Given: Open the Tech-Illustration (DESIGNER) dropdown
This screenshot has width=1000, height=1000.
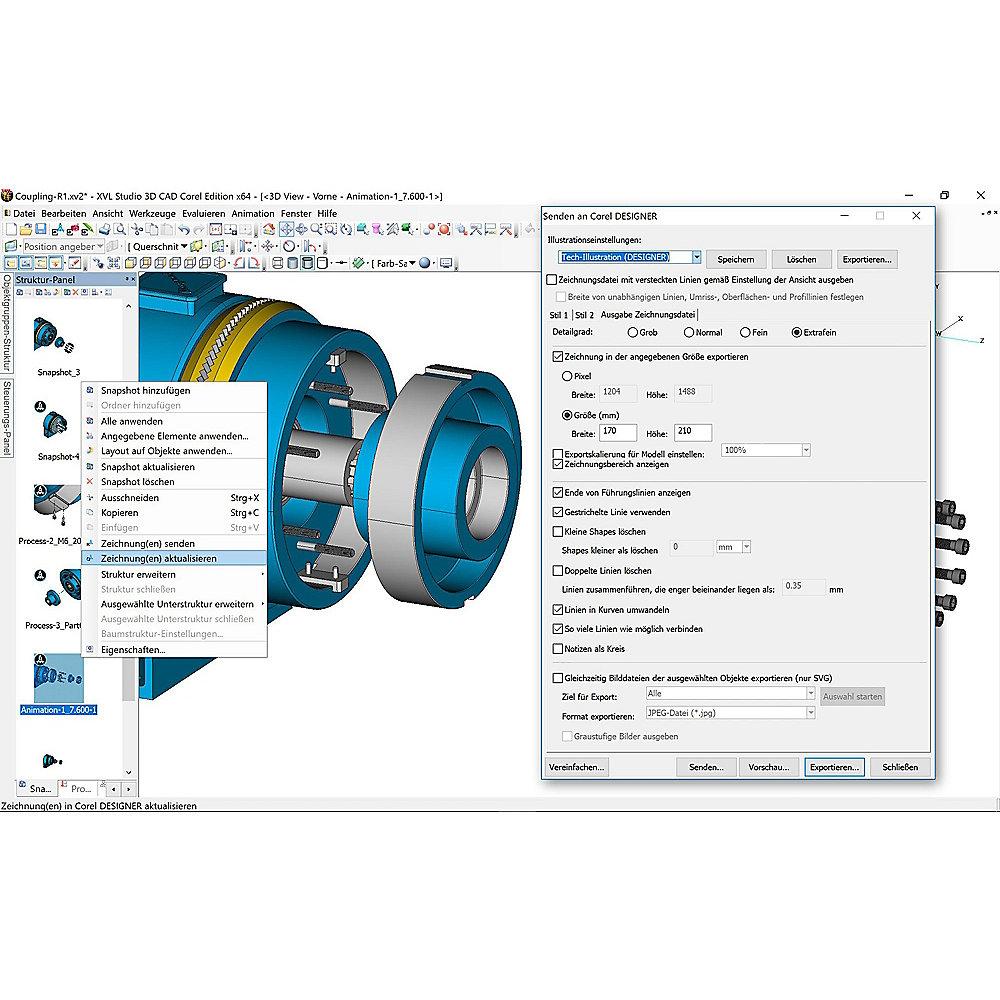Looking at the screenshot, I should 697,258.
